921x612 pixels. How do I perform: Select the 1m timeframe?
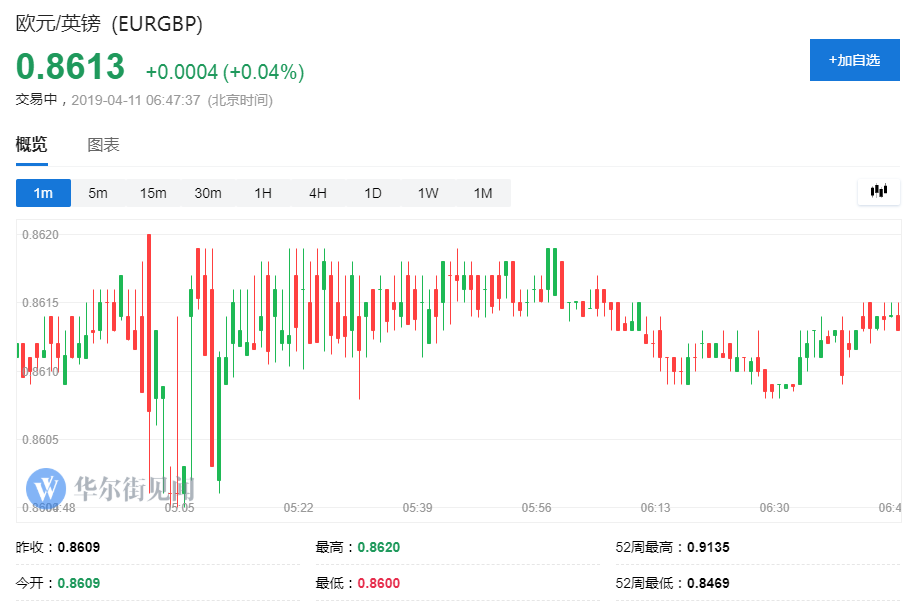(x=43, y=193)
